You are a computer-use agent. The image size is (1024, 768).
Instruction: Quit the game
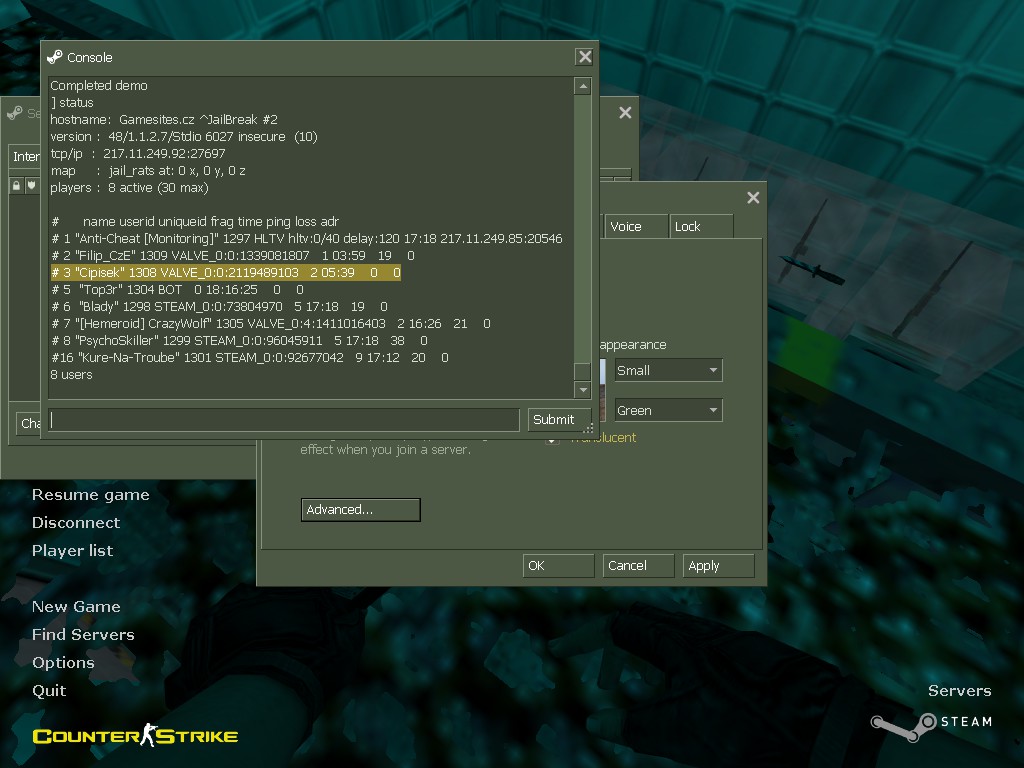[x=49, y=691]
